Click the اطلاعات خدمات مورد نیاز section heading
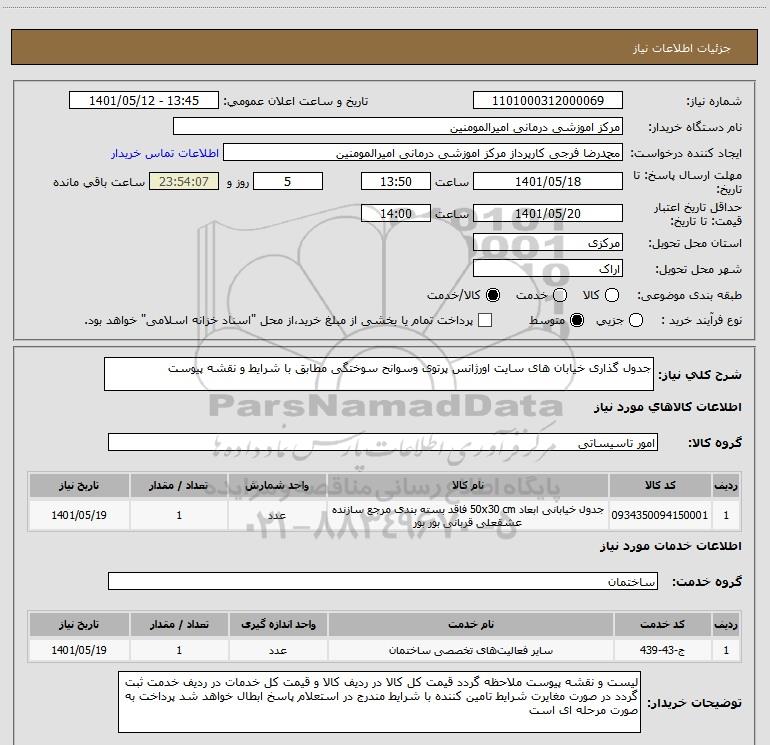The image size is (770, 745). click(670, 546)
